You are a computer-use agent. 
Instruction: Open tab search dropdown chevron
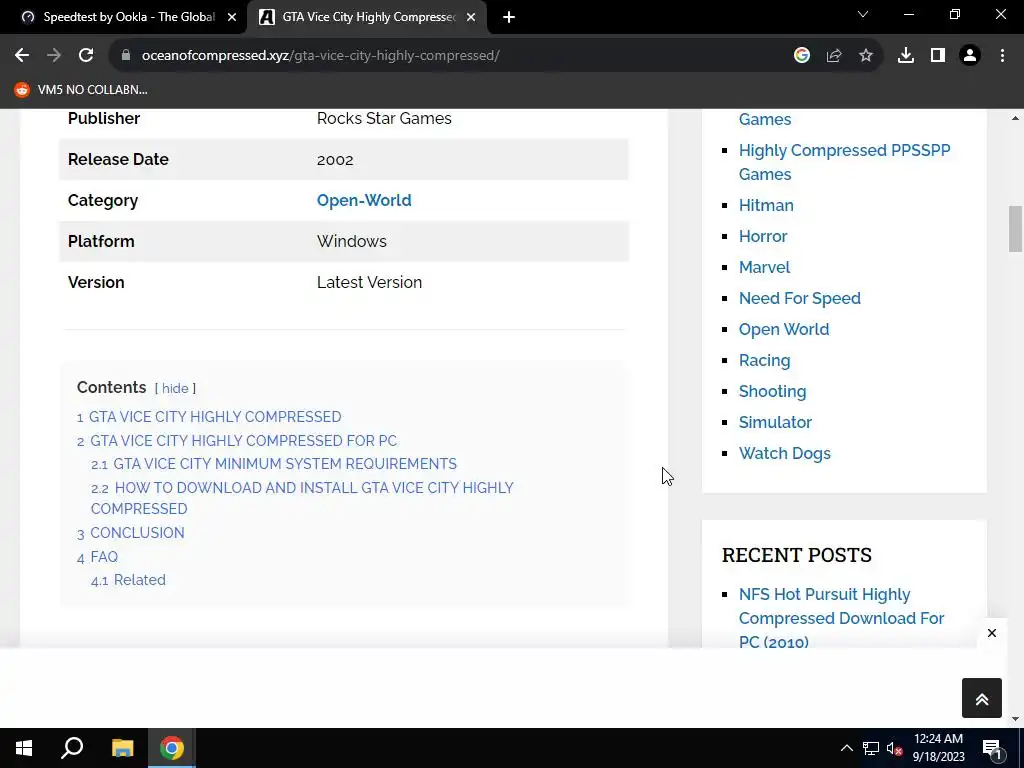click(x=862, y=14)
